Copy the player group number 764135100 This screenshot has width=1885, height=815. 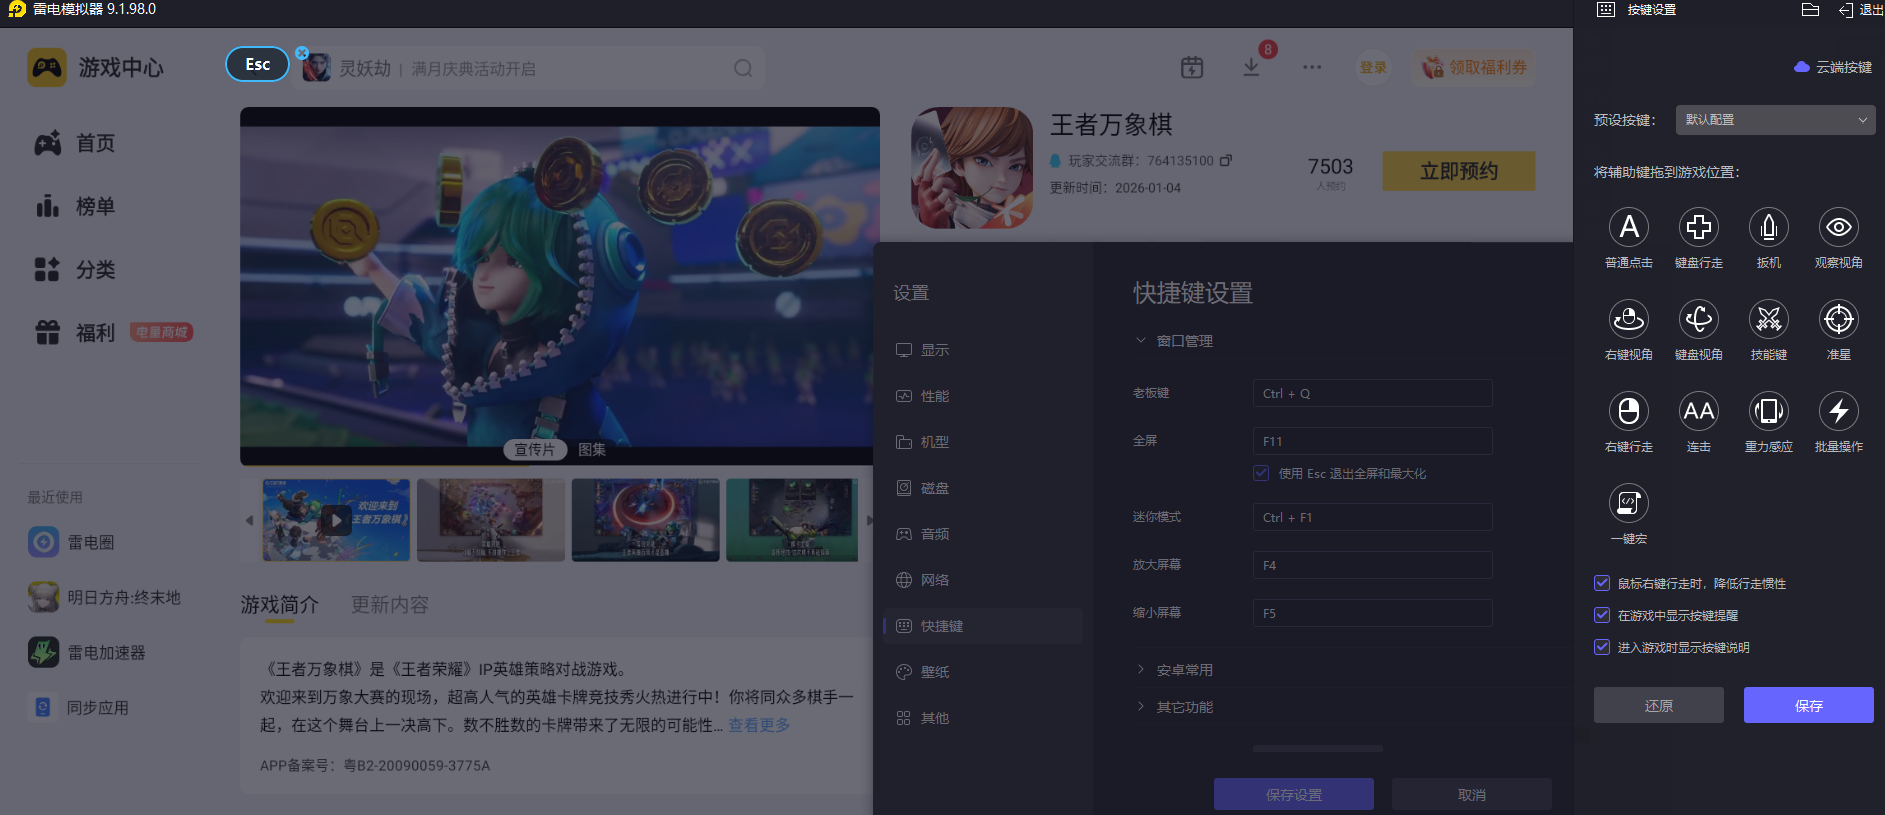(x=1226, y=160)
